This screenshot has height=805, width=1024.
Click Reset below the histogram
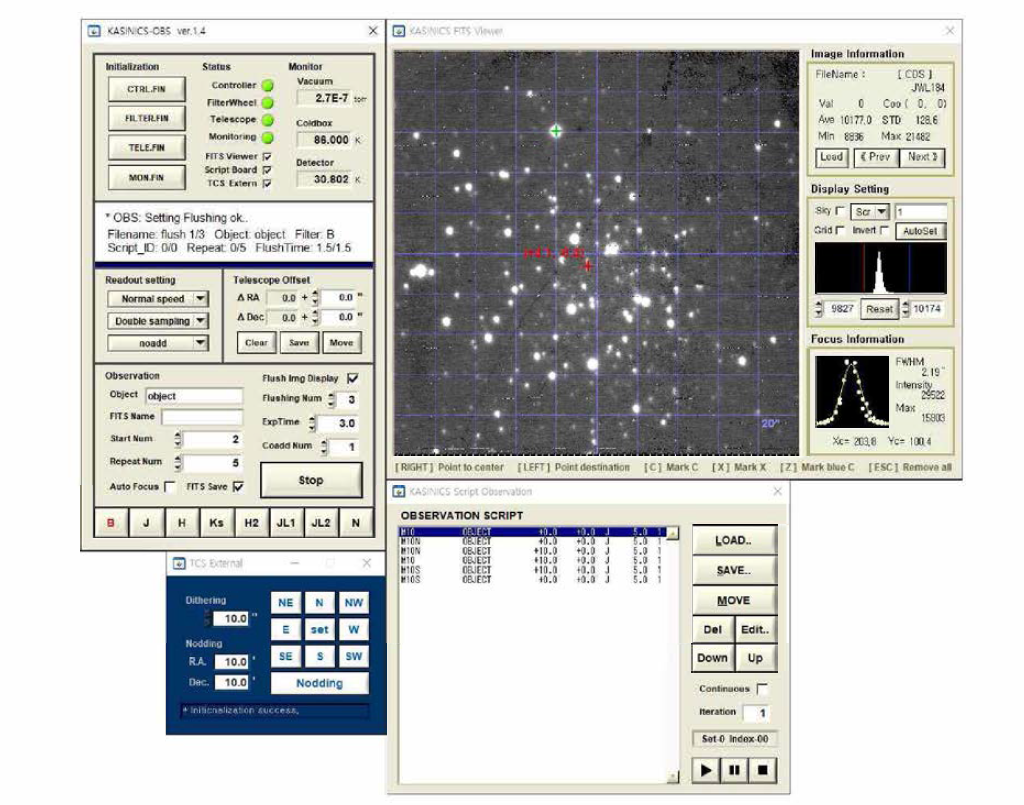(x=879, y=309)
